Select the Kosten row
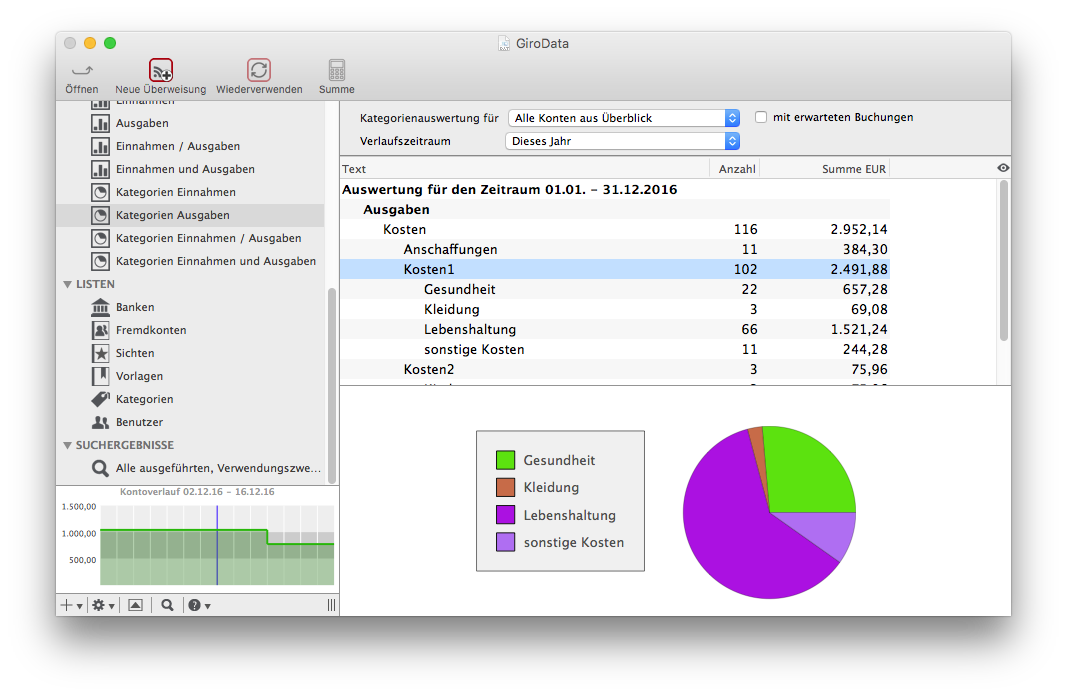Viewport: 1067px width, 696px height. [x=615, y=229]
